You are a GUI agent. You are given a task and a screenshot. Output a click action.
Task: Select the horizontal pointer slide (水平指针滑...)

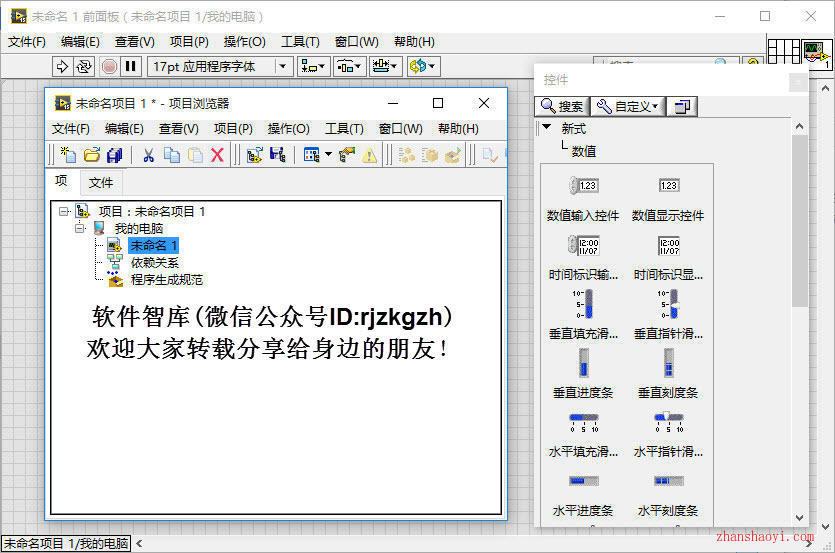668,435
